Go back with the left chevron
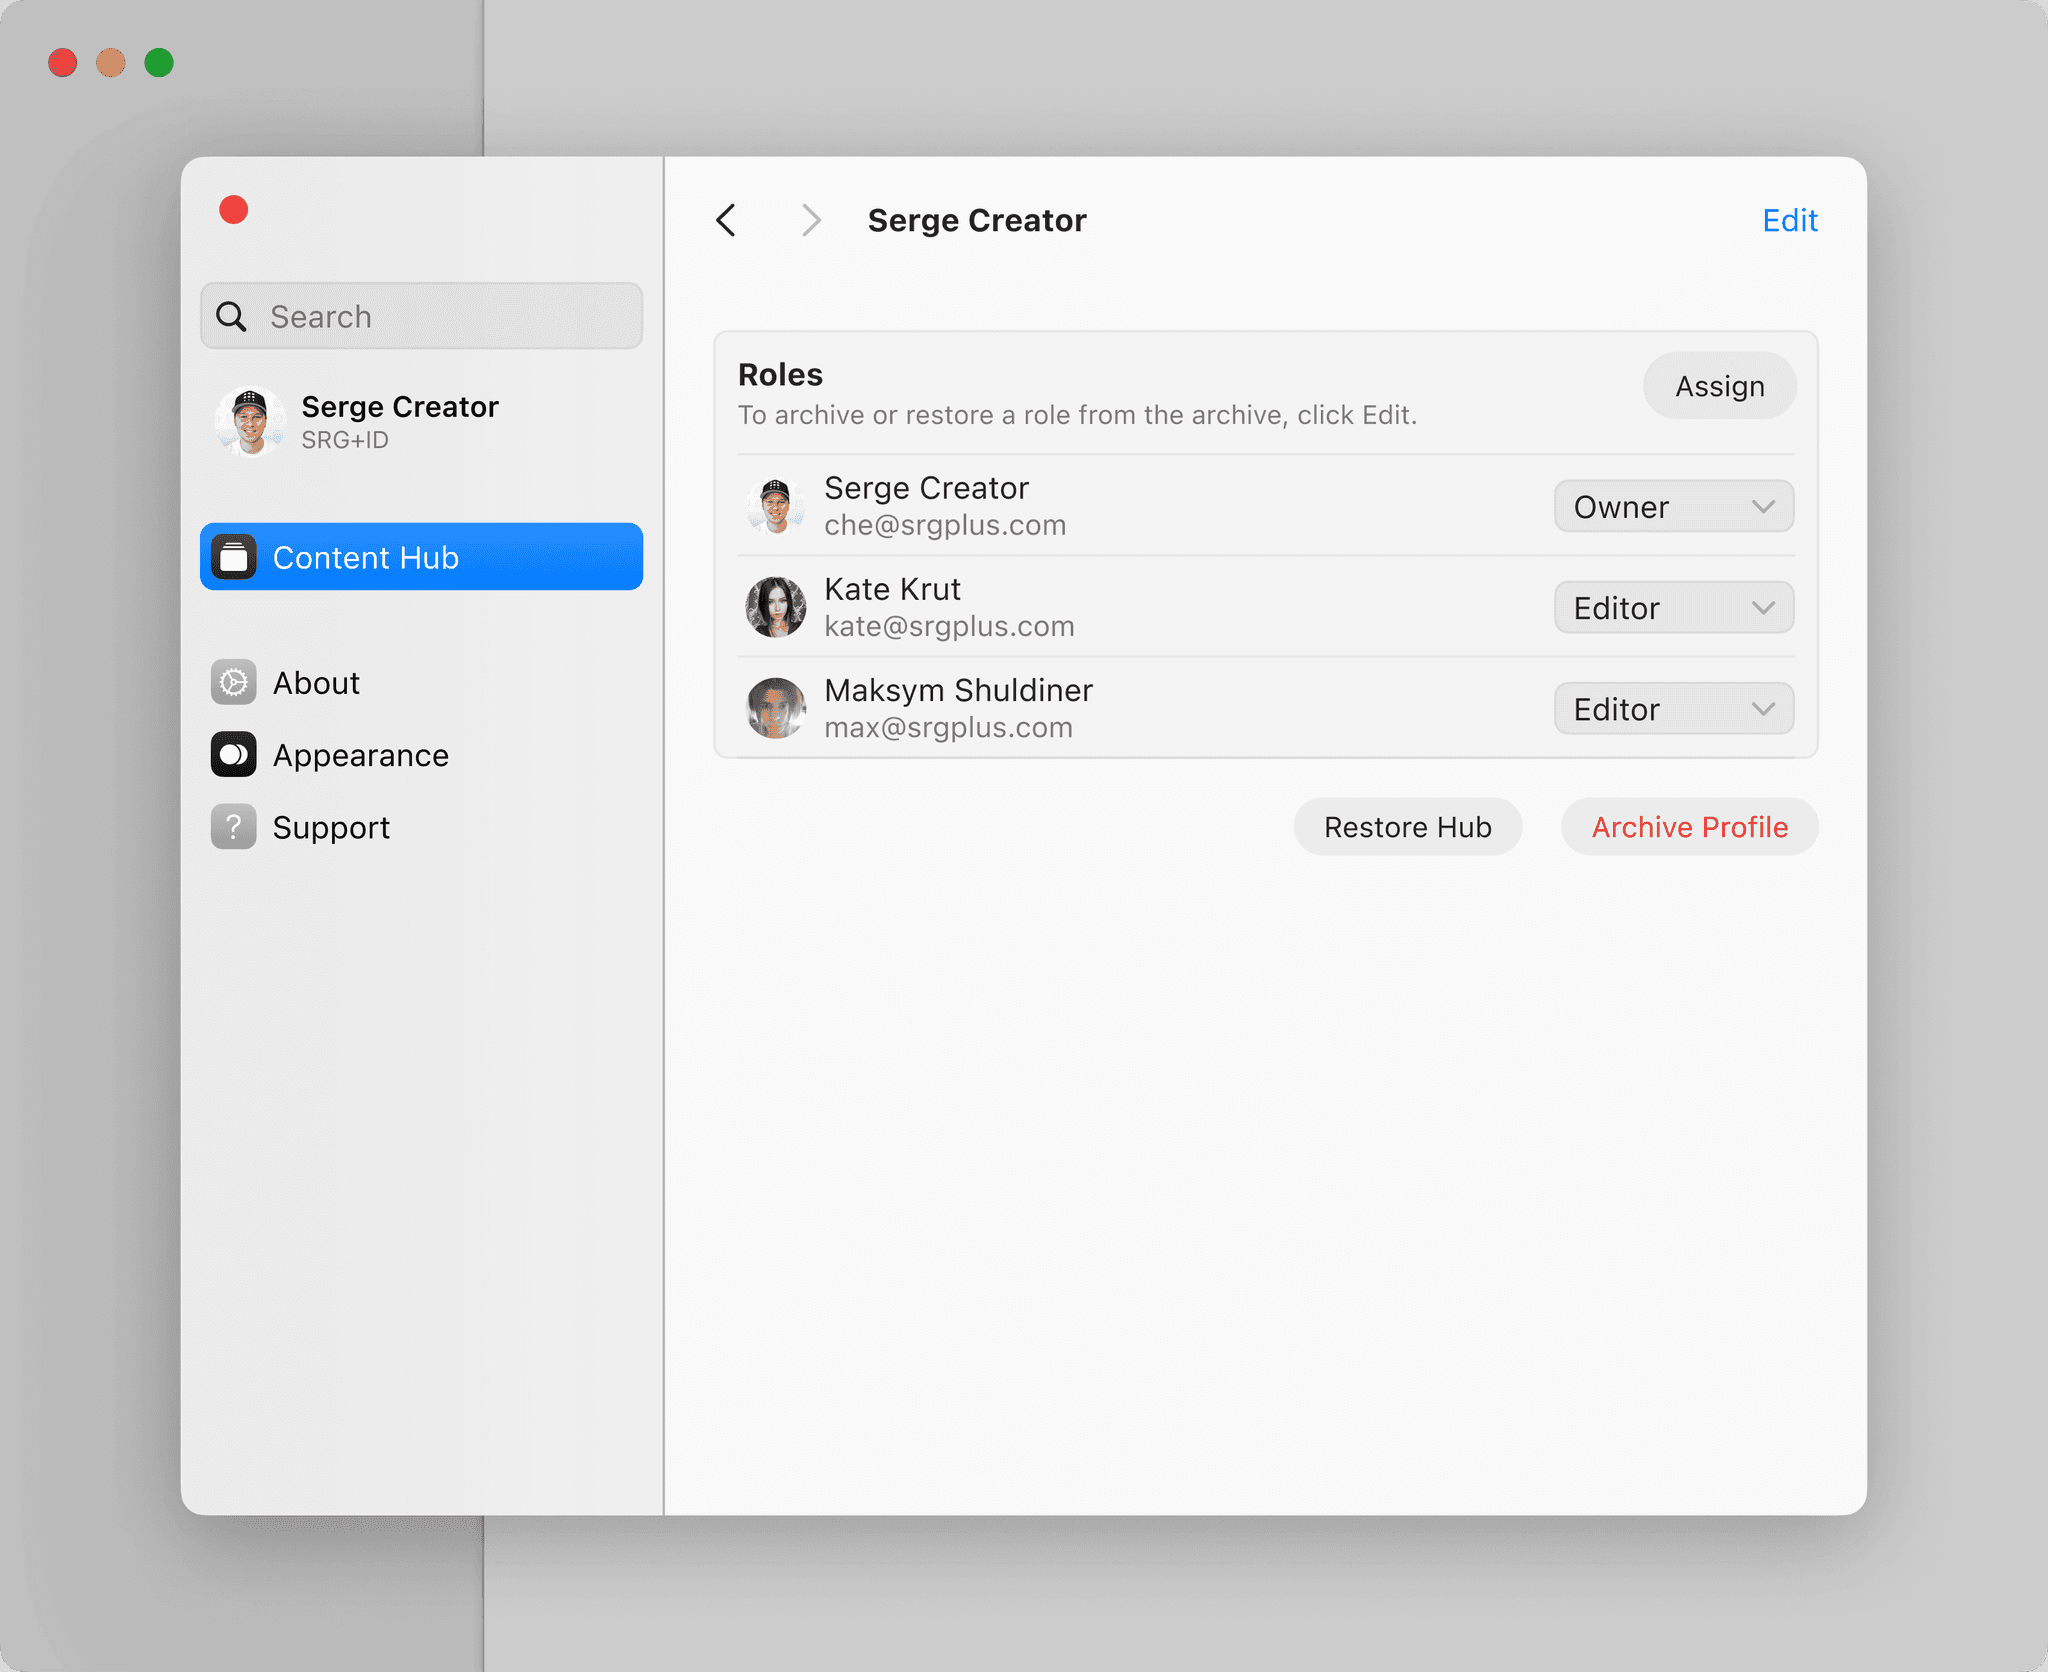 727,220
